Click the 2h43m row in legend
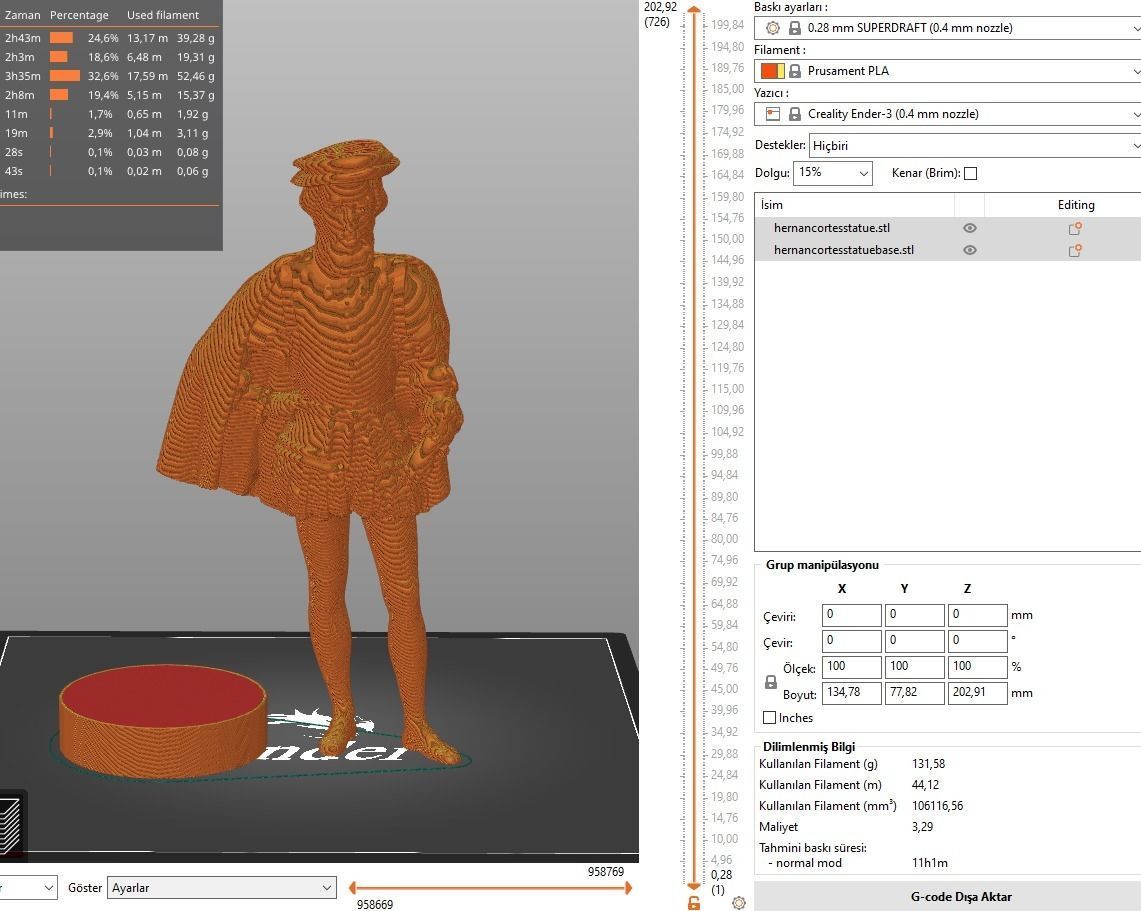The height and width of the screenshot is (911, 1141). (x=109, y=38)
